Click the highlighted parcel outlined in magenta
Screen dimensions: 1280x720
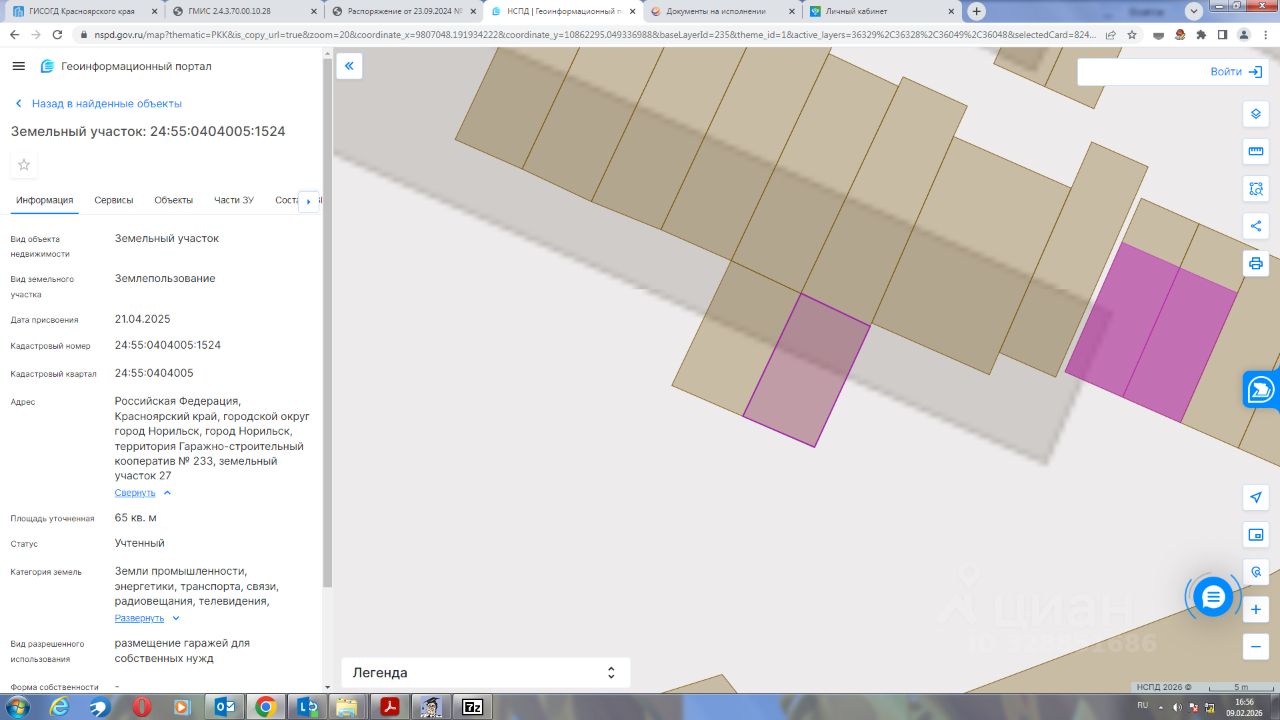[x=806, y=370]
